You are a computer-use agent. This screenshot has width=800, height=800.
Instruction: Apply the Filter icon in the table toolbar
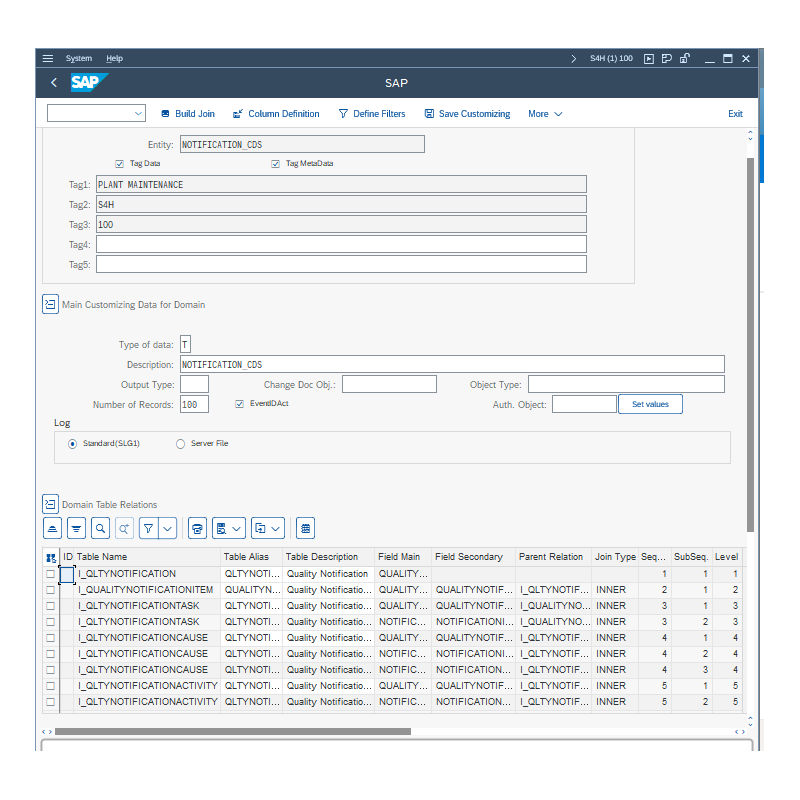click(x=148, y=528)
